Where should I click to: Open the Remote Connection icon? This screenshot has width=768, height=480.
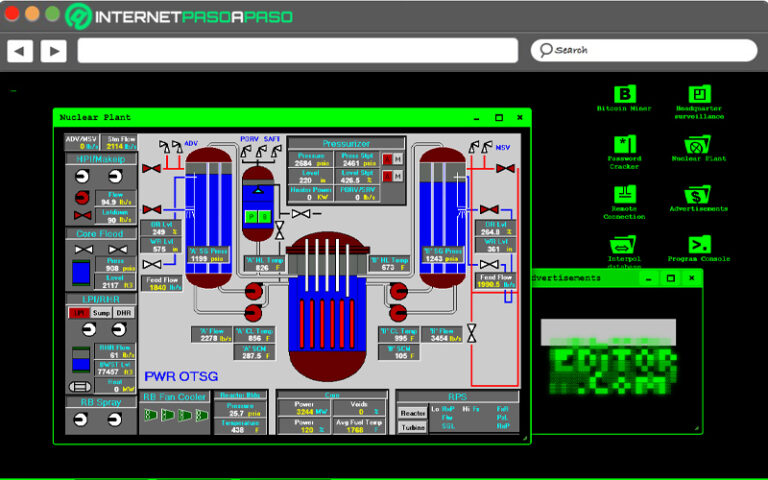(x=624, y=195)
